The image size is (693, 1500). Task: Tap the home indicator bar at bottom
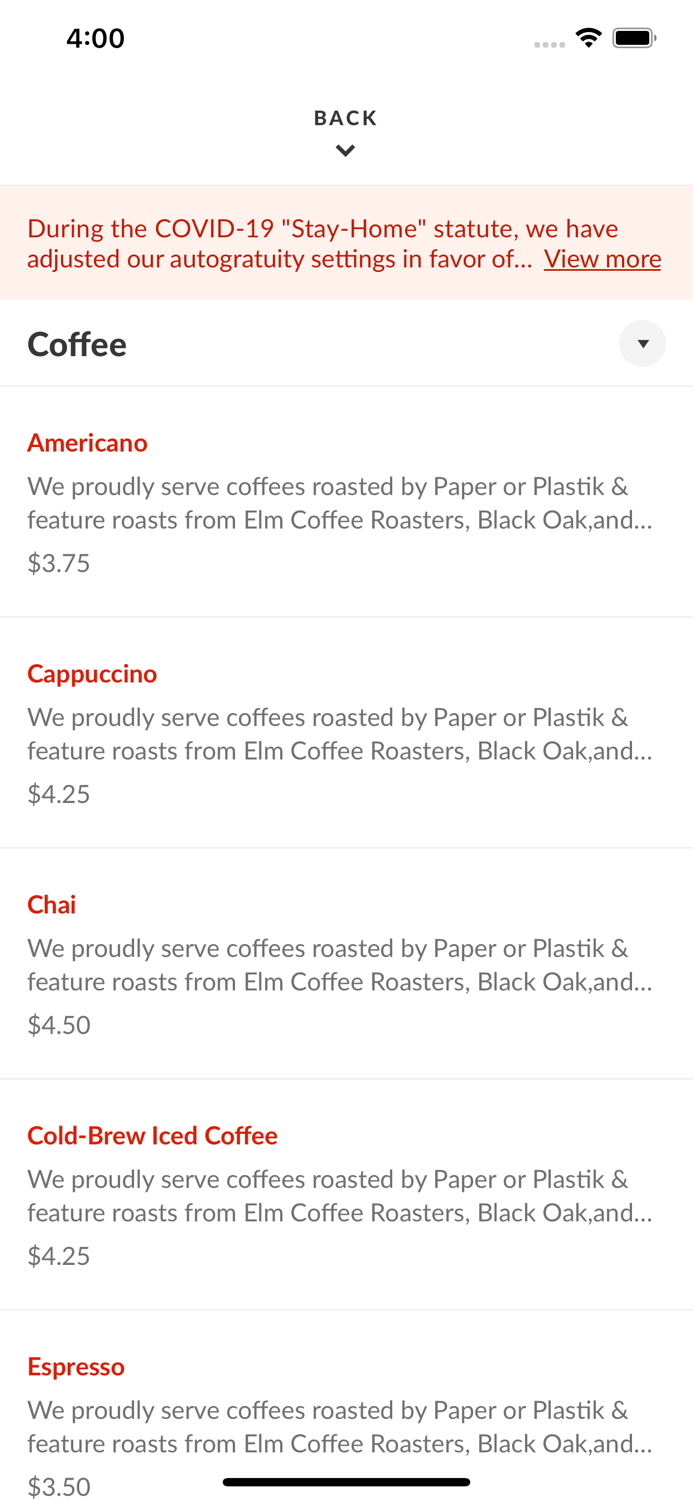[x=346, y=1481]
